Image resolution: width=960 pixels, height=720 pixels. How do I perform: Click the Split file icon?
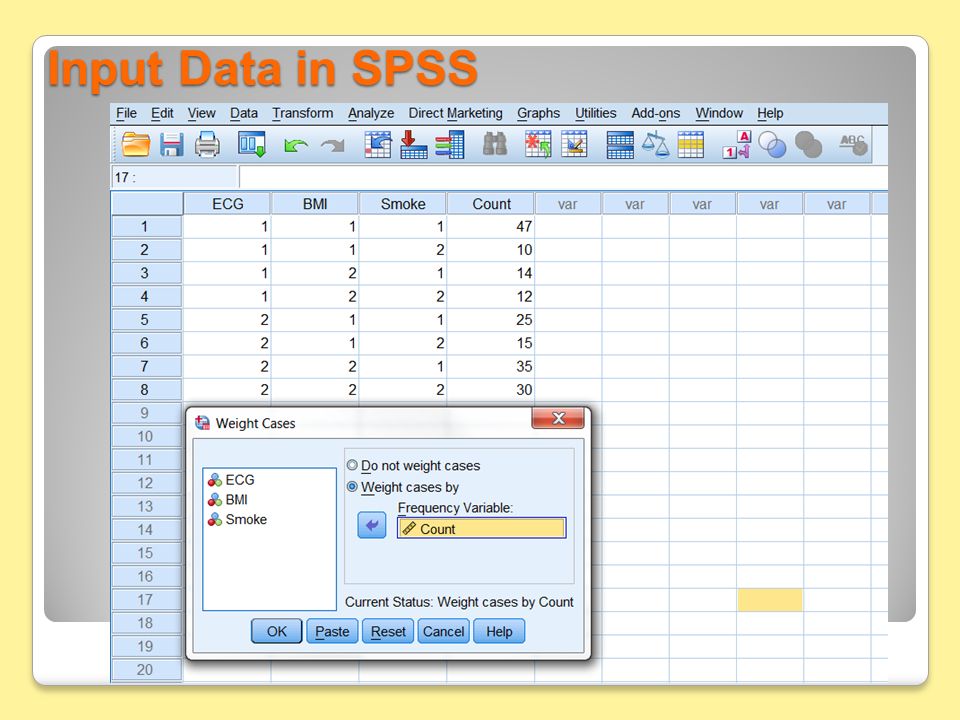tap(620, 145)
